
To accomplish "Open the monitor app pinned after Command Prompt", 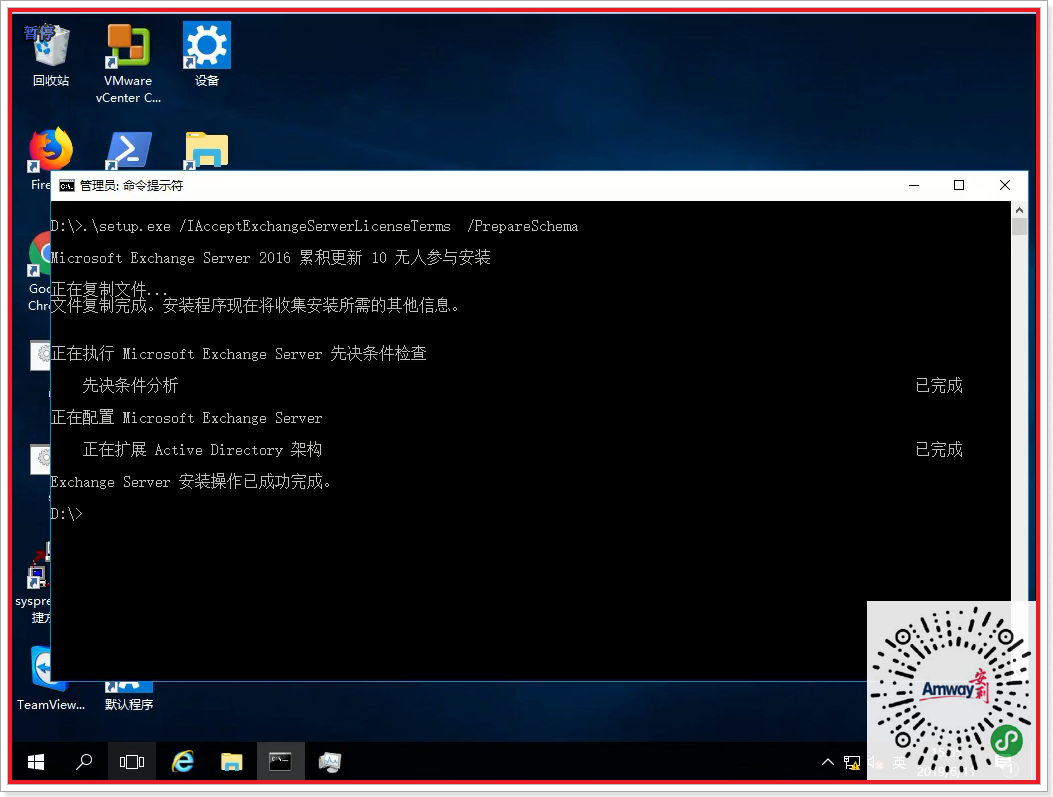I will (x=330, y=761).
